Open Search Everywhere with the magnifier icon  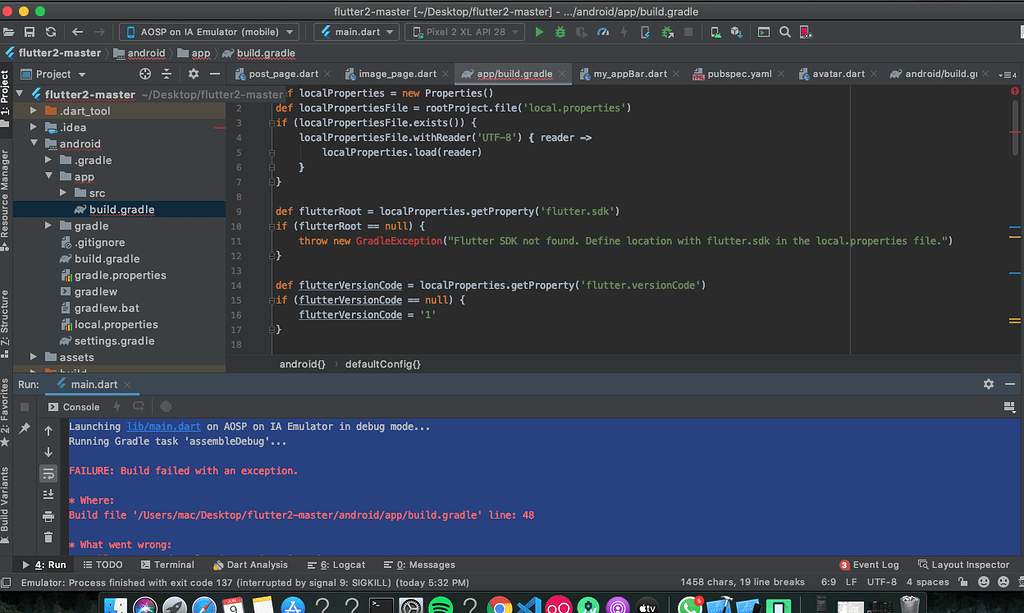[x=785, y=31]
